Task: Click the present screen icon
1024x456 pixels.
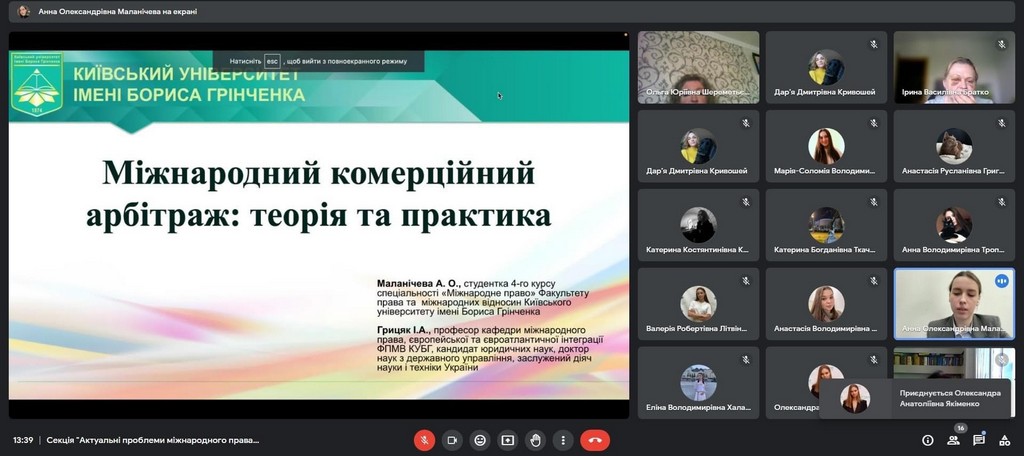Action: (x=508, y=440)
